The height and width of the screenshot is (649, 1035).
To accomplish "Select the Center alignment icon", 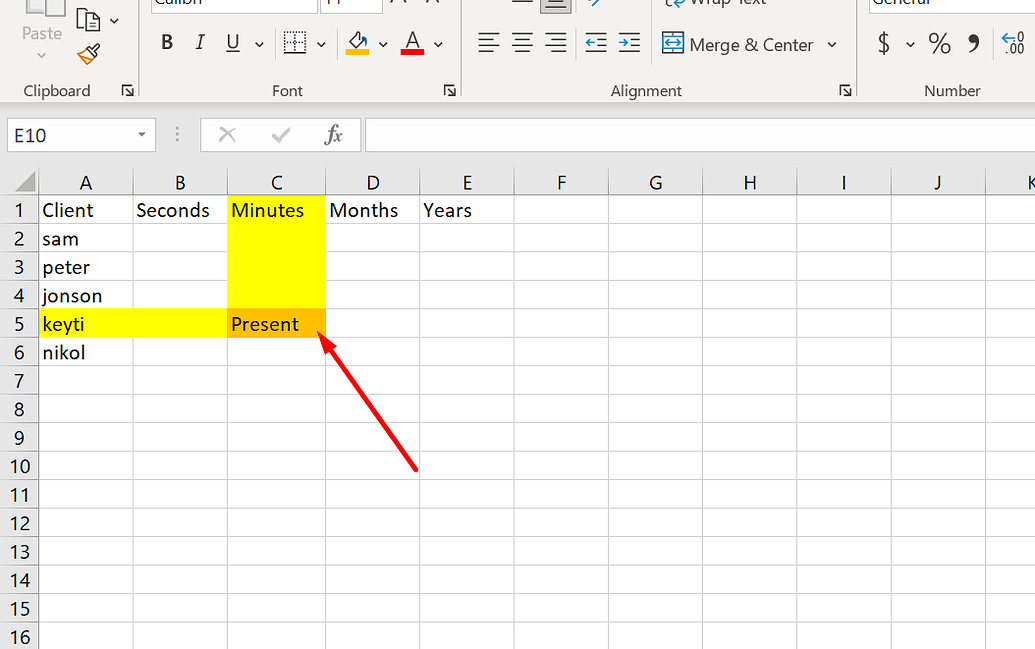I will 522,43.
